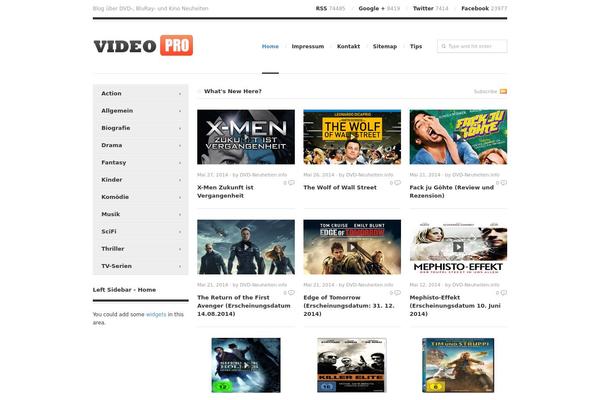Click the Subscribe link

point(485,91)
